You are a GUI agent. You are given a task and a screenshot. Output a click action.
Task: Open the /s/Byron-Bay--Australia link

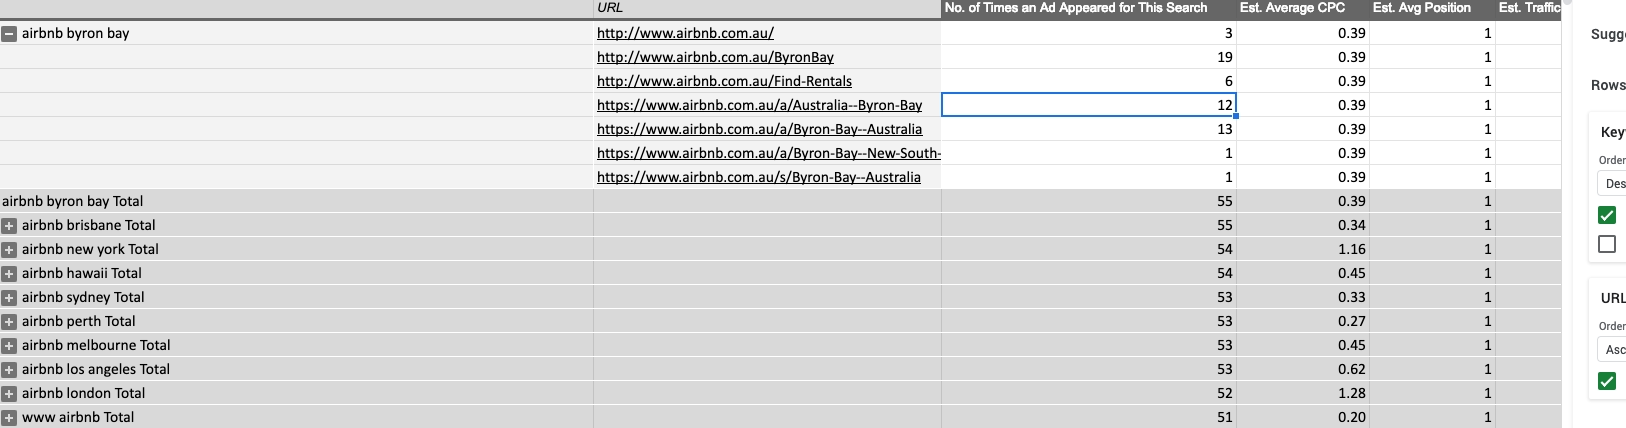tap(758, 177)
